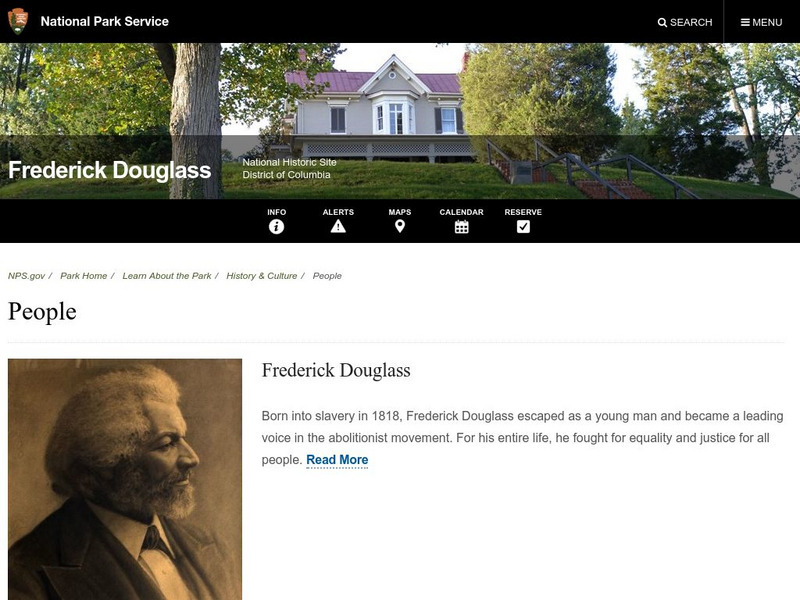Screen dimensions: 800x600
Task: Expand the hamburger Menu
Action: point(761,22)
